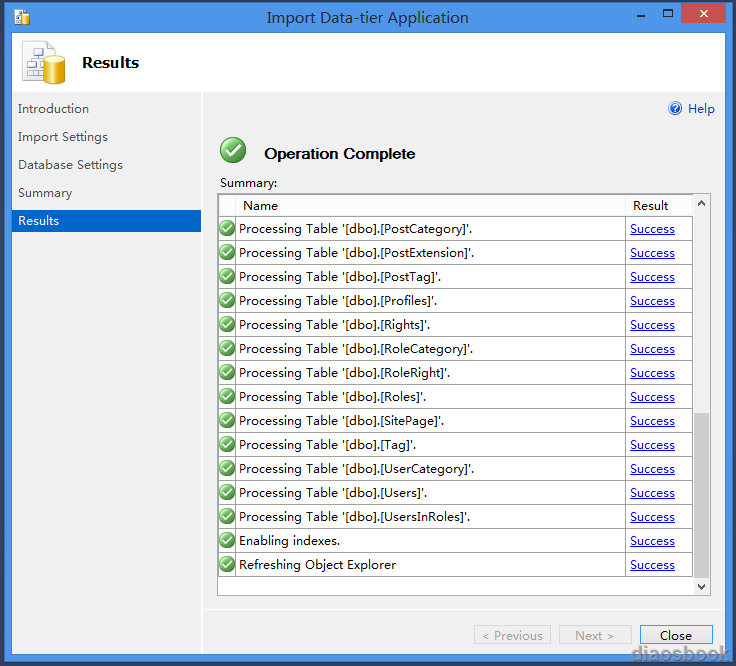Screen dimensions: 736x666
Task: Open the Success link for Rights table
Action: point(652,325)
